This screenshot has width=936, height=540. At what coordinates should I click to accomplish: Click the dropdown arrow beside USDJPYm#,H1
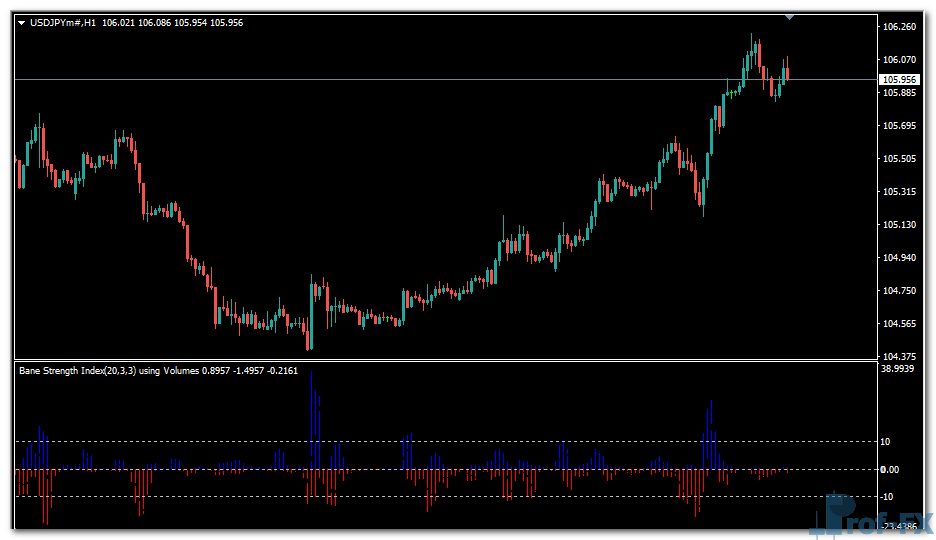pos(22,23)
